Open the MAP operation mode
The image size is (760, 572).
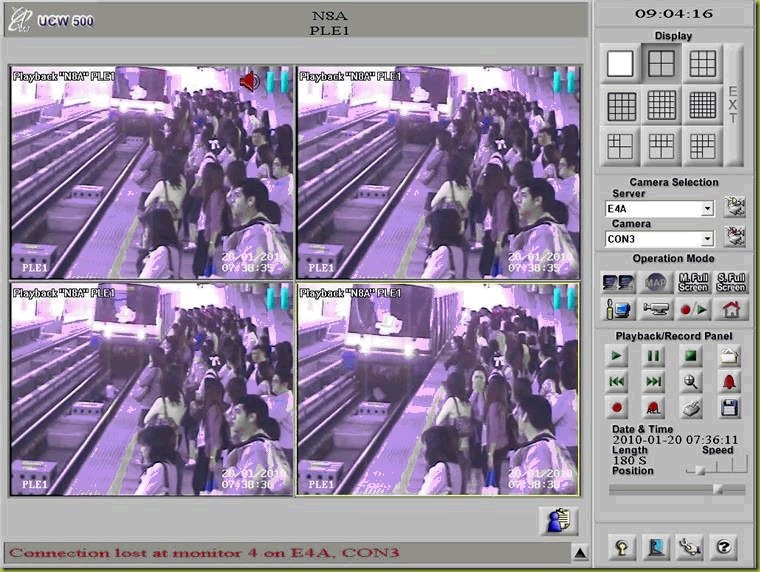(655, 283)
